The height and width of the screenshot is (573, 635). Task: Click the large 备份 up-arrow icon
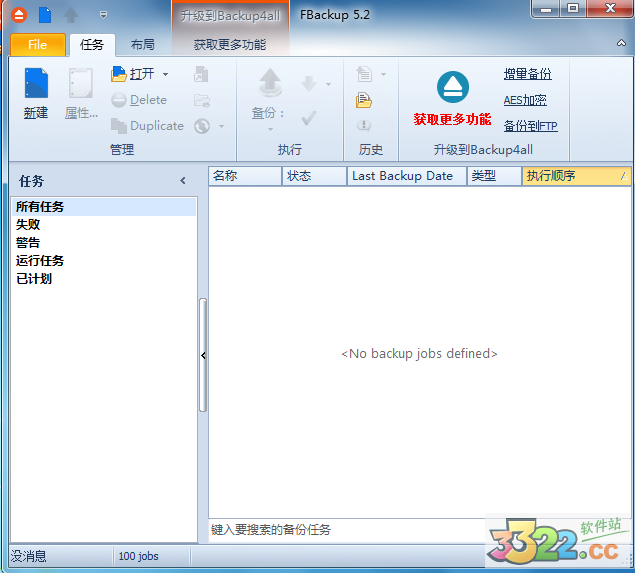(270, 83)
